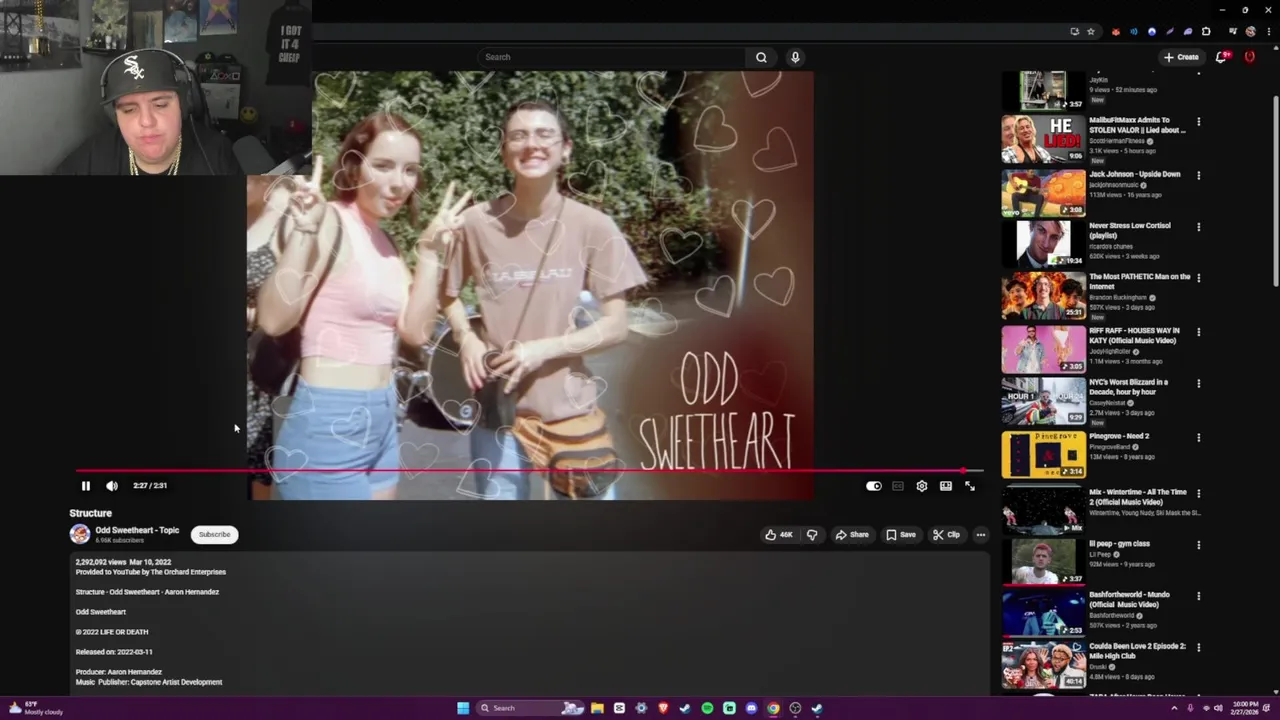The width and height of the screenshot is (1280, 720).
Task: Start voice search with microphone
Action: tap(795, 57)
